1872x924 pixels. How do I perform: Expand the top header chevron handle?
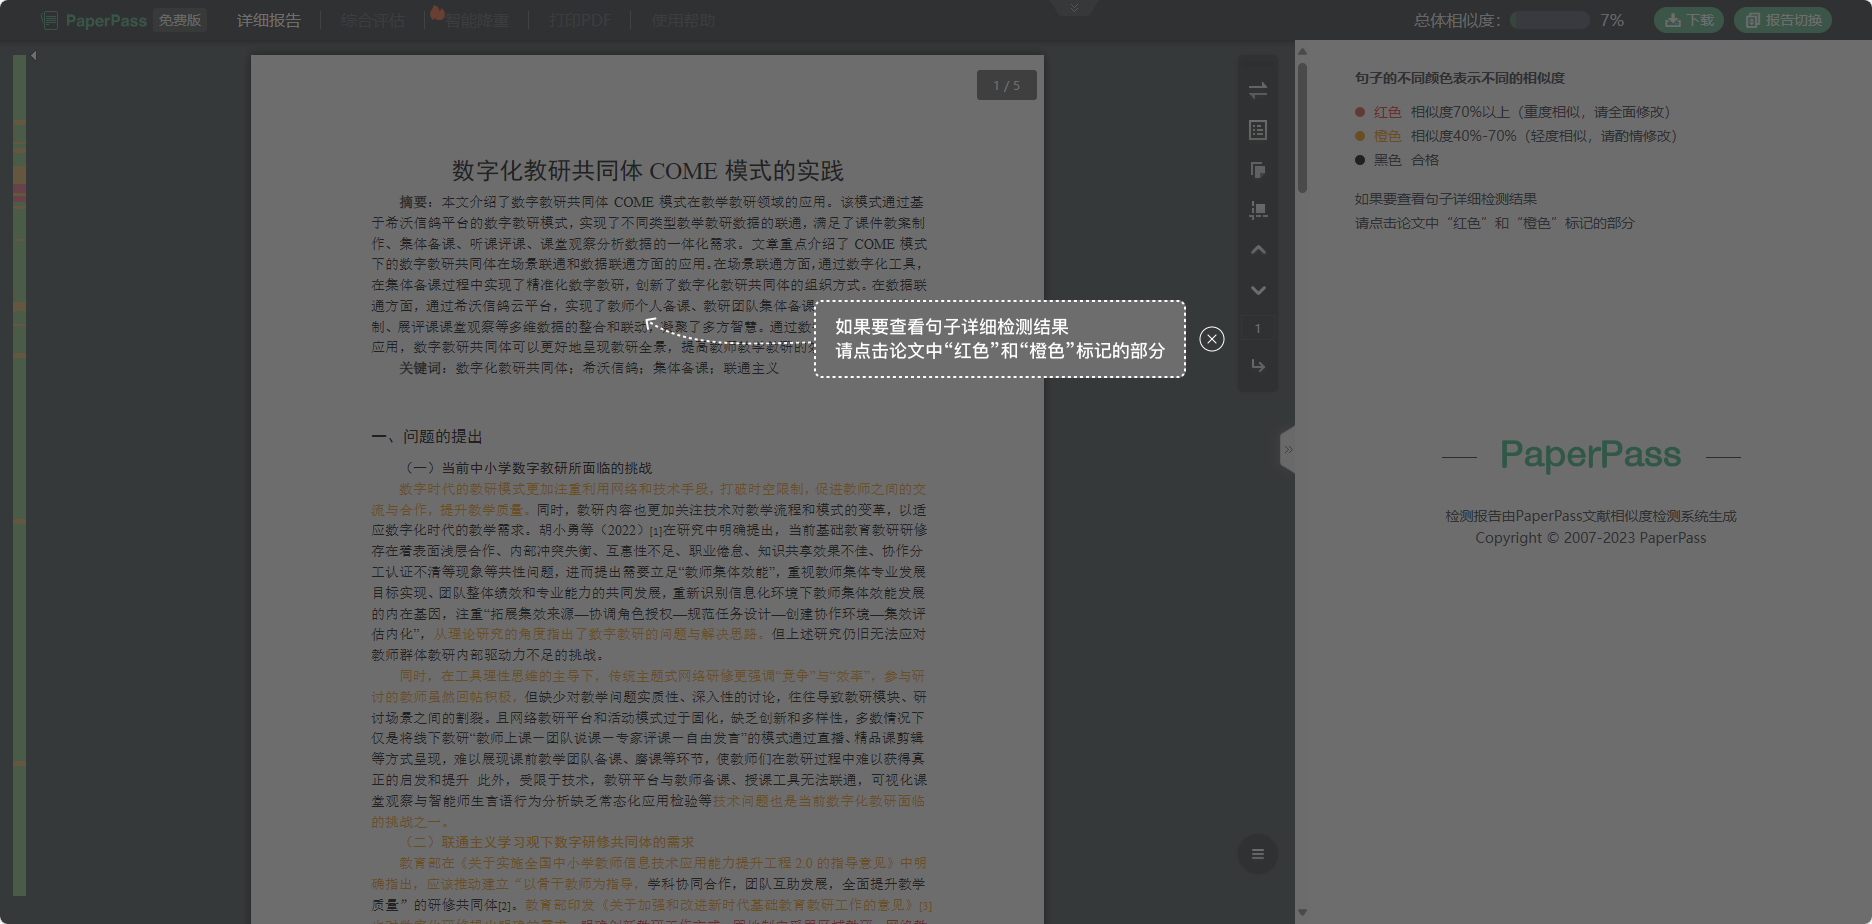(1074, 8)
